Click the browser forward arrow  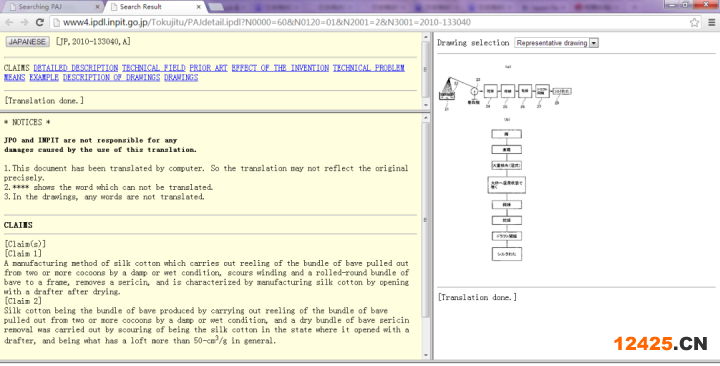24,23
